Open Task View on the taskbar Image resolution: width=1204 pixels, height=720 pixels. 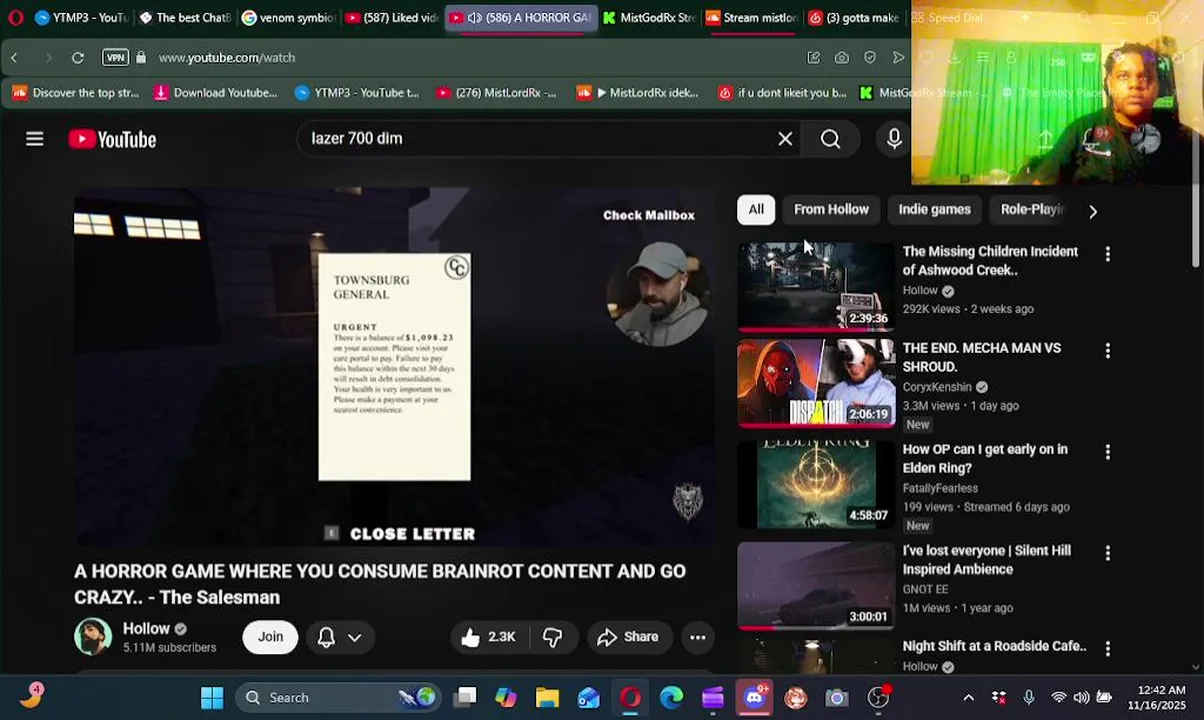pos(465,698)
